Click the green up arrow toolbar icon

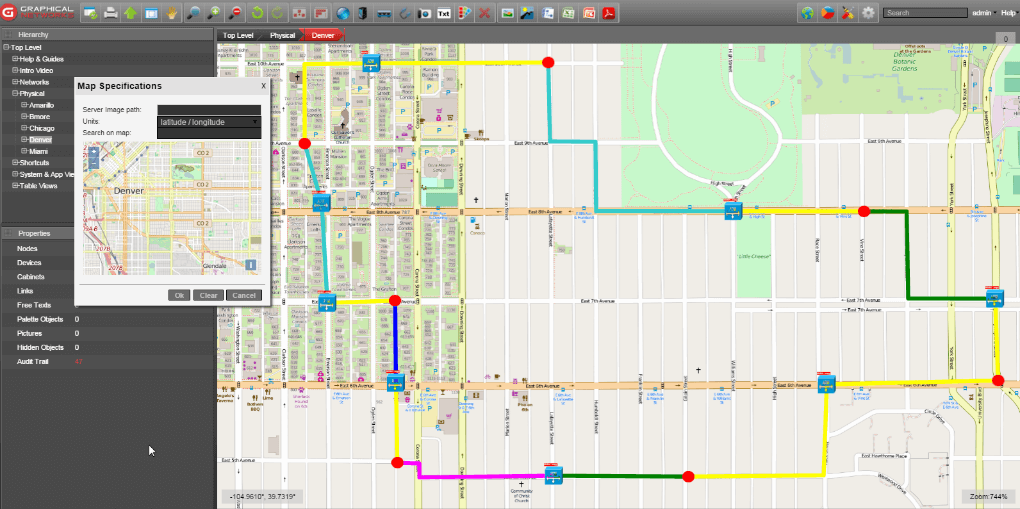tap(130, 12)
